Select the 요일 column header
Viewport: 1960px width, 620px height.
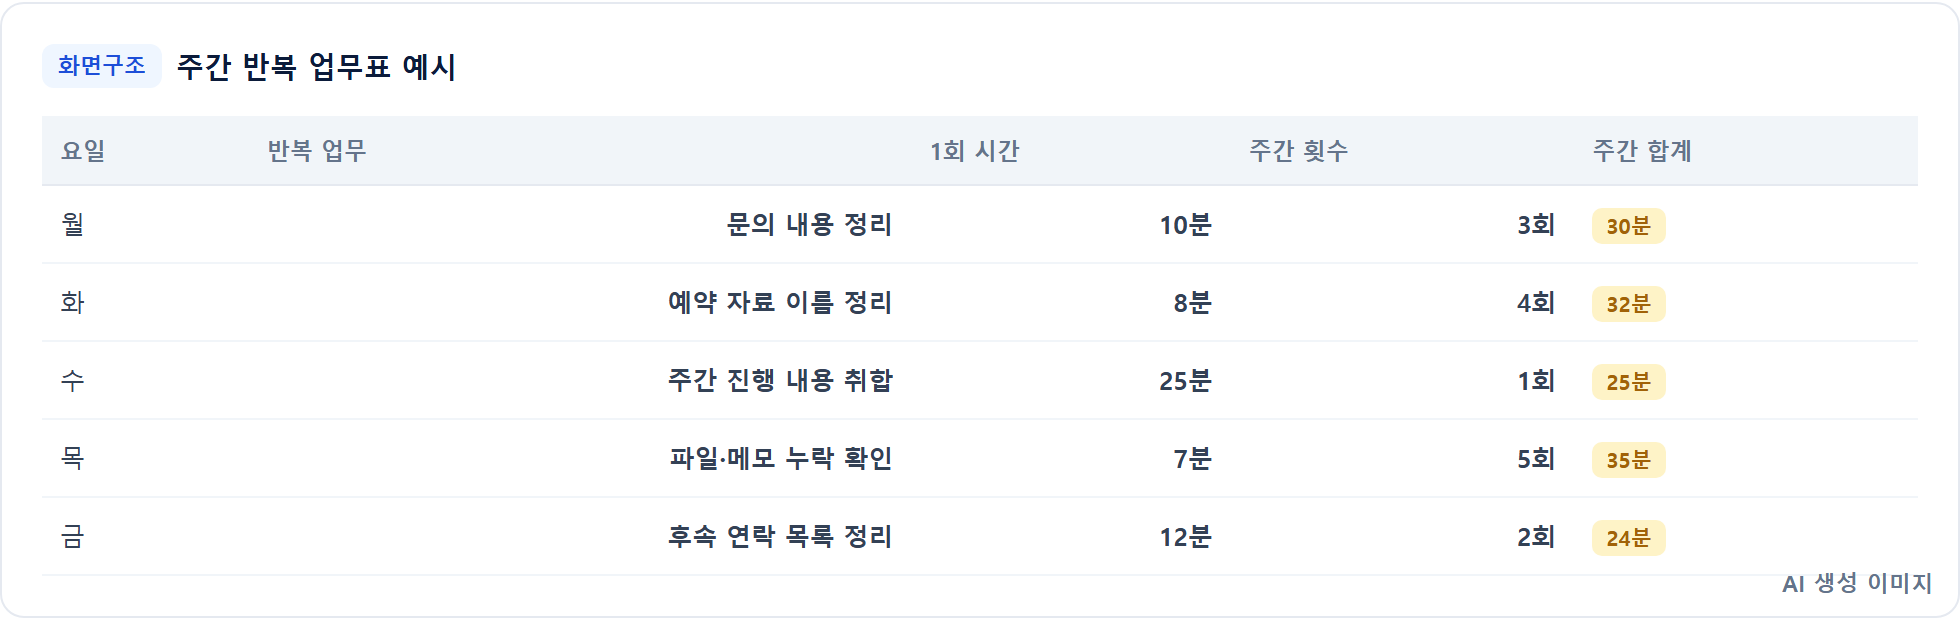[x=83, y=151]
